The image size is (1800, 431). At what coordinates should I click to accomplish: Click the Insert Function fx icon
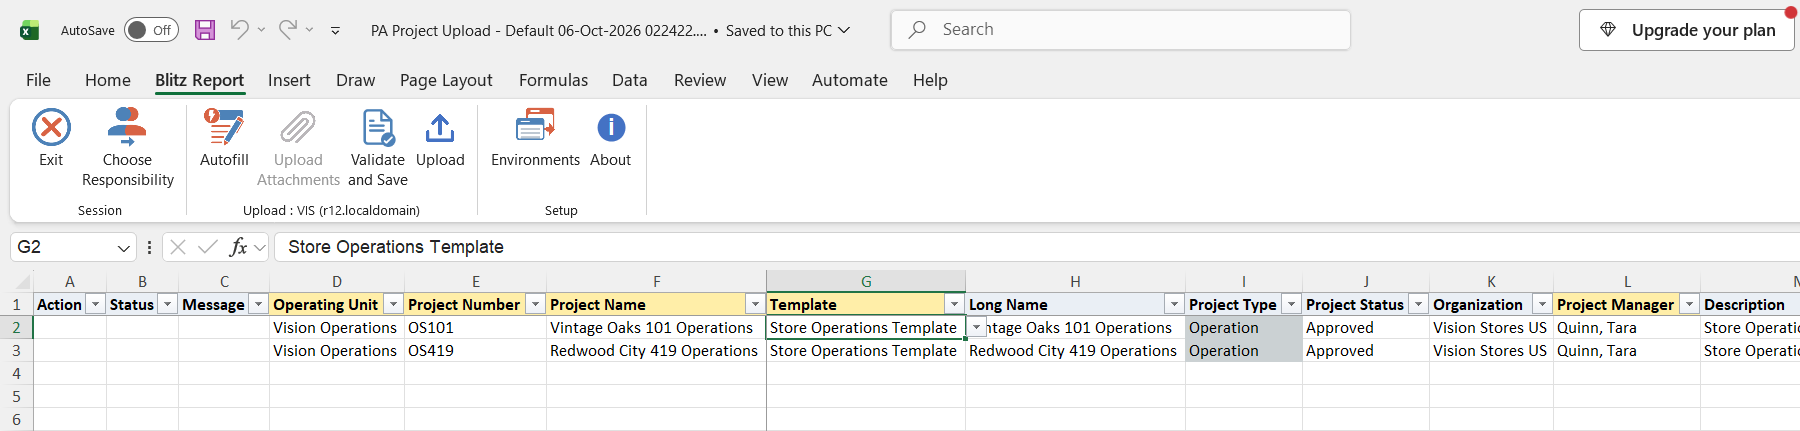point(238,247)
